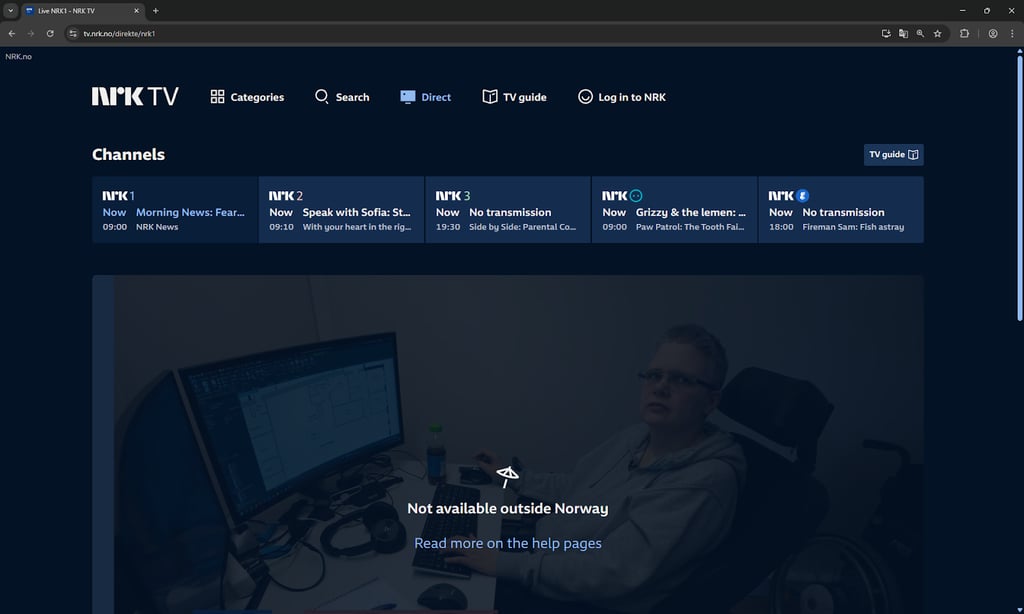The width and height of the screenshot is (1024, 614).
Task: Open the tab search dropdown
Action: (10, 10)
